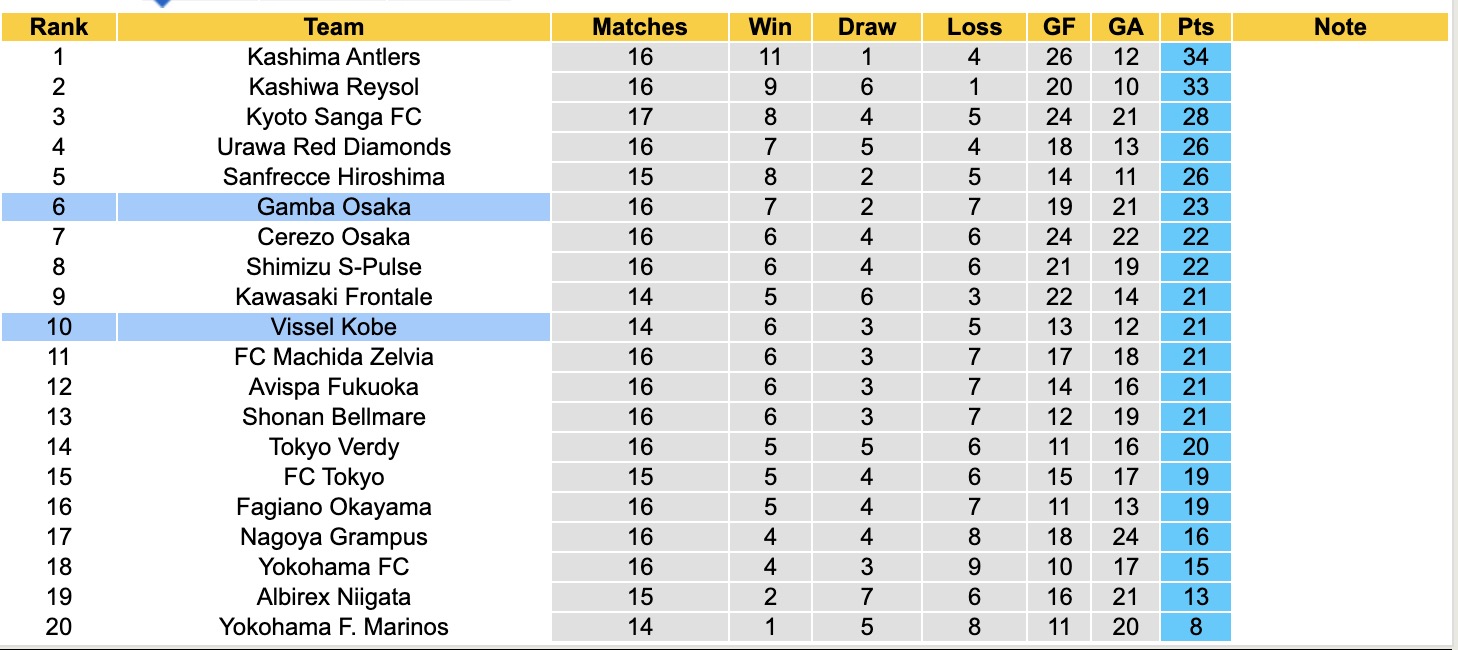Click the Kawasaki Frontale team name
The height and width of the screenshot is (650, 1458).
334,297
